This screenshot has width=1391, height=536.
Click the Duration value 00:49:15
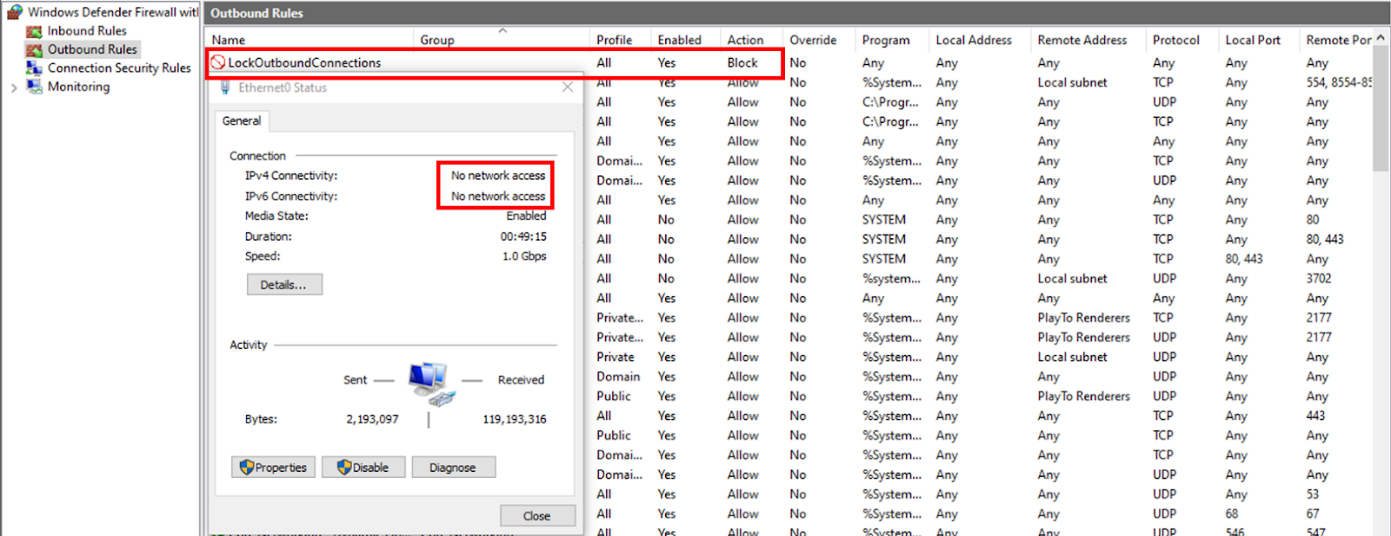(x=523, y=237)
